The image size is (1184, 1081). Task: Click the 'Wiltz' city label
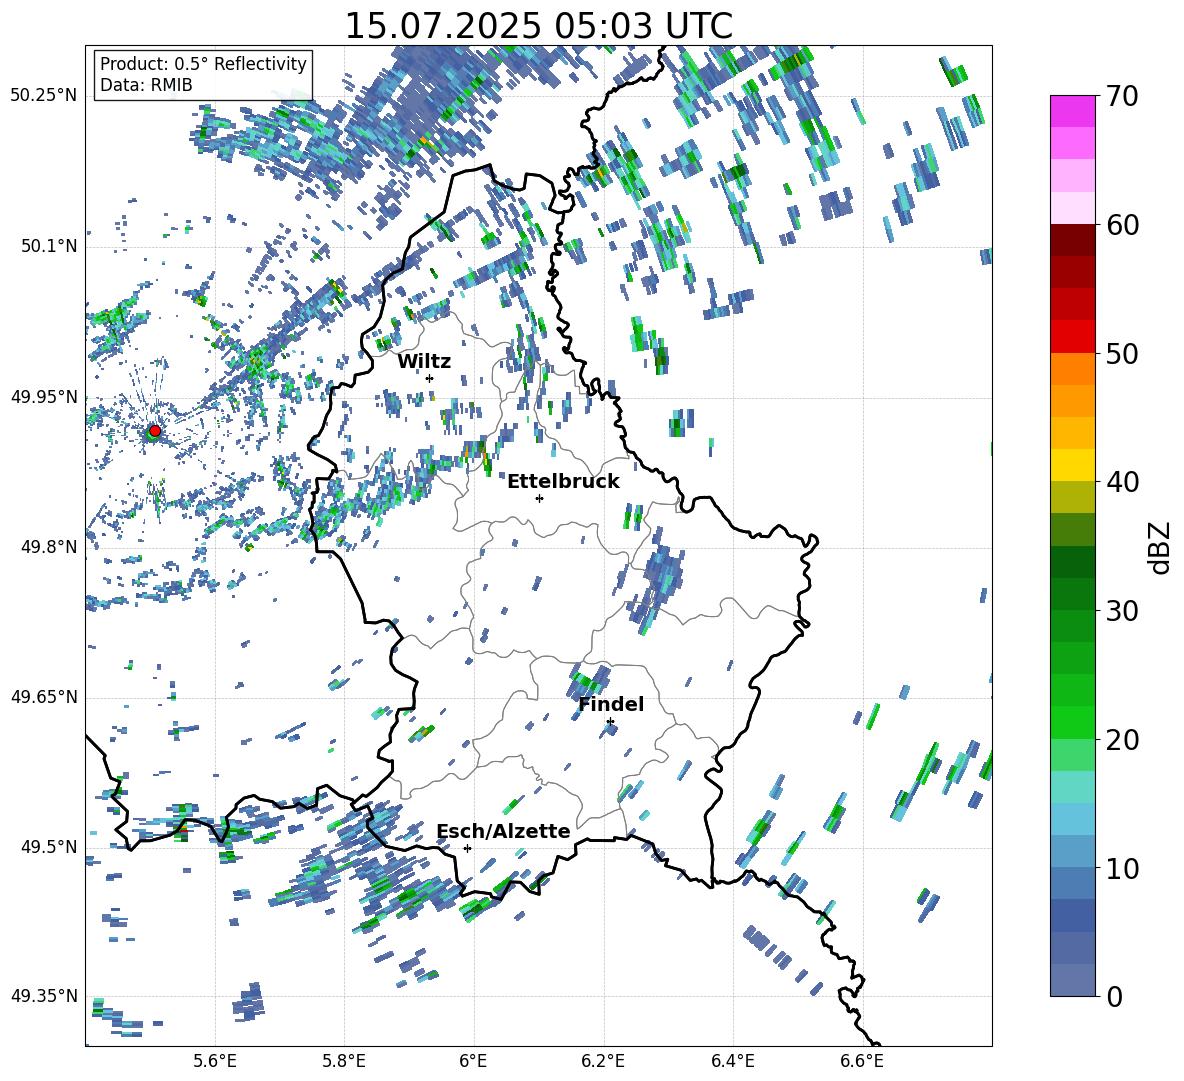(x=424, y=362)
